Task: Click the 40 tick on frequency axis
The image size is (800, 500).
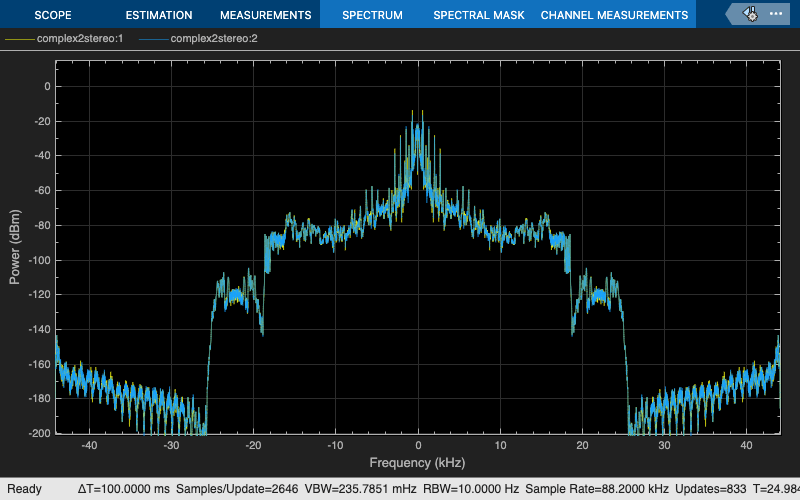Action: tap(746, 445)
